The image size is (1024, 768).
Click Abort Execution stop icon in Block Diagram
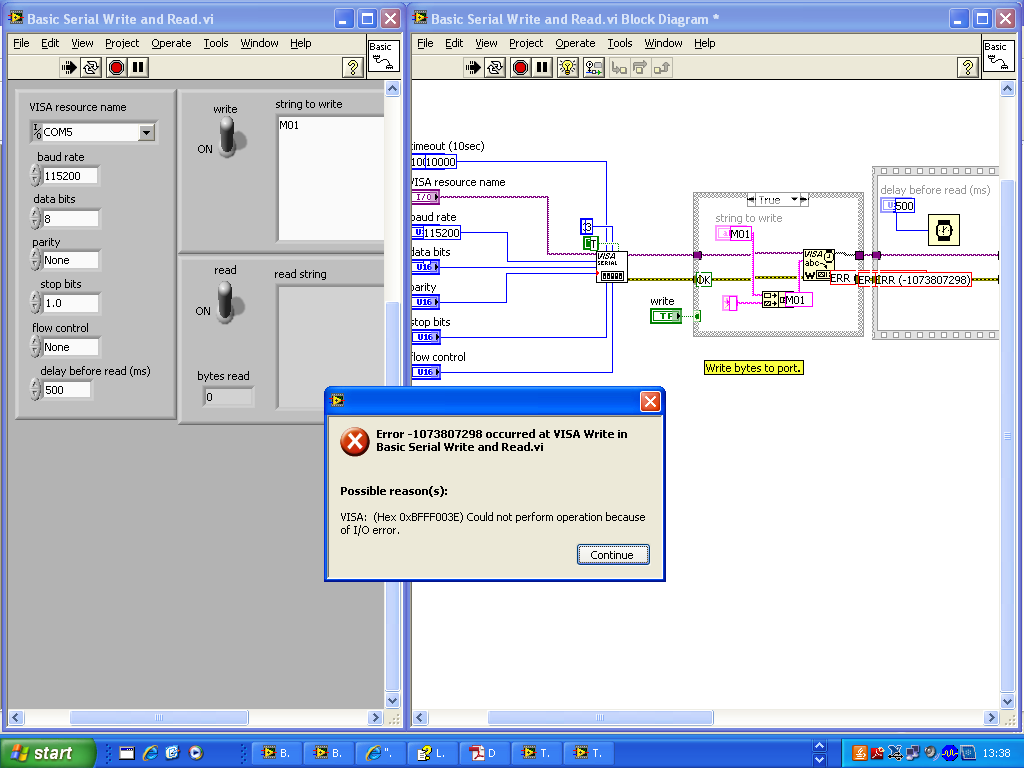click(x=520, y=67)
